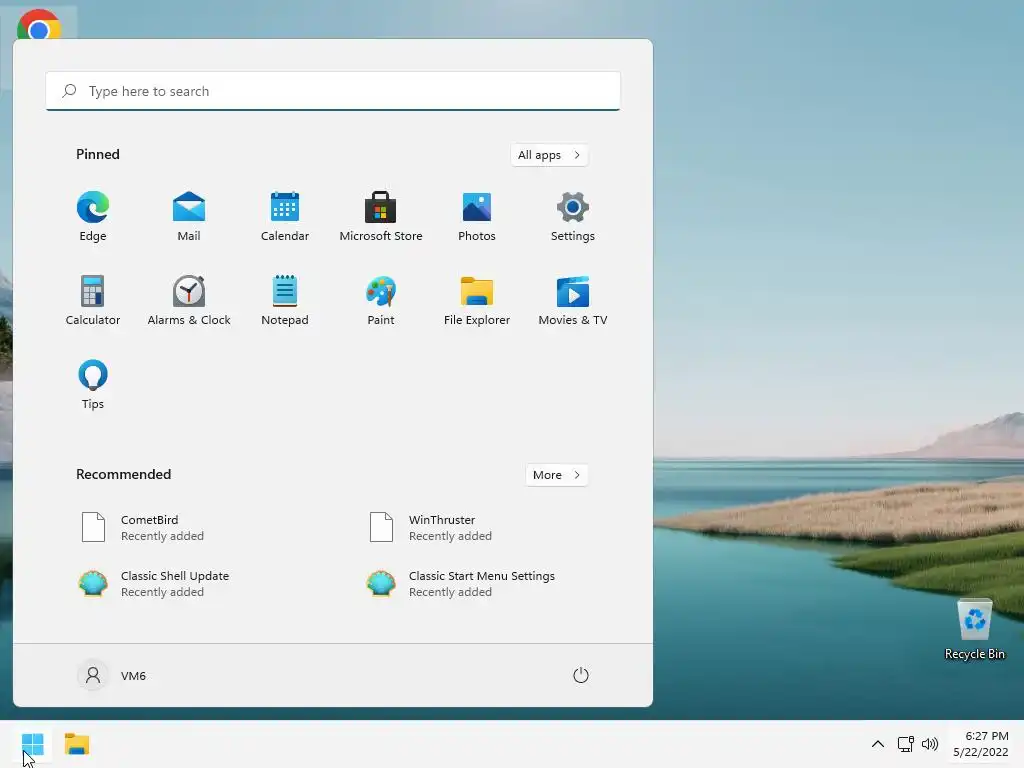This screenshot has width=1024, height=768.
Task: Open Microsoft Store
Action: (381, 216)
